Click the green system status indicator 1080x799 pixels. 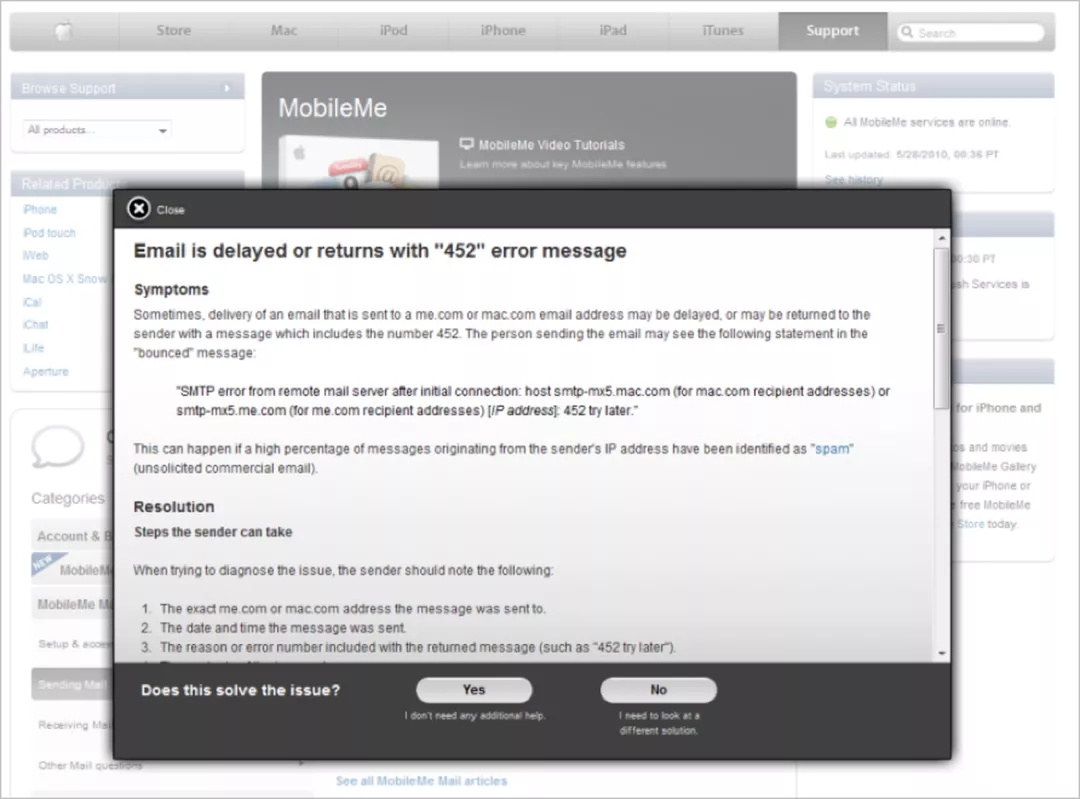click(831, 122)
